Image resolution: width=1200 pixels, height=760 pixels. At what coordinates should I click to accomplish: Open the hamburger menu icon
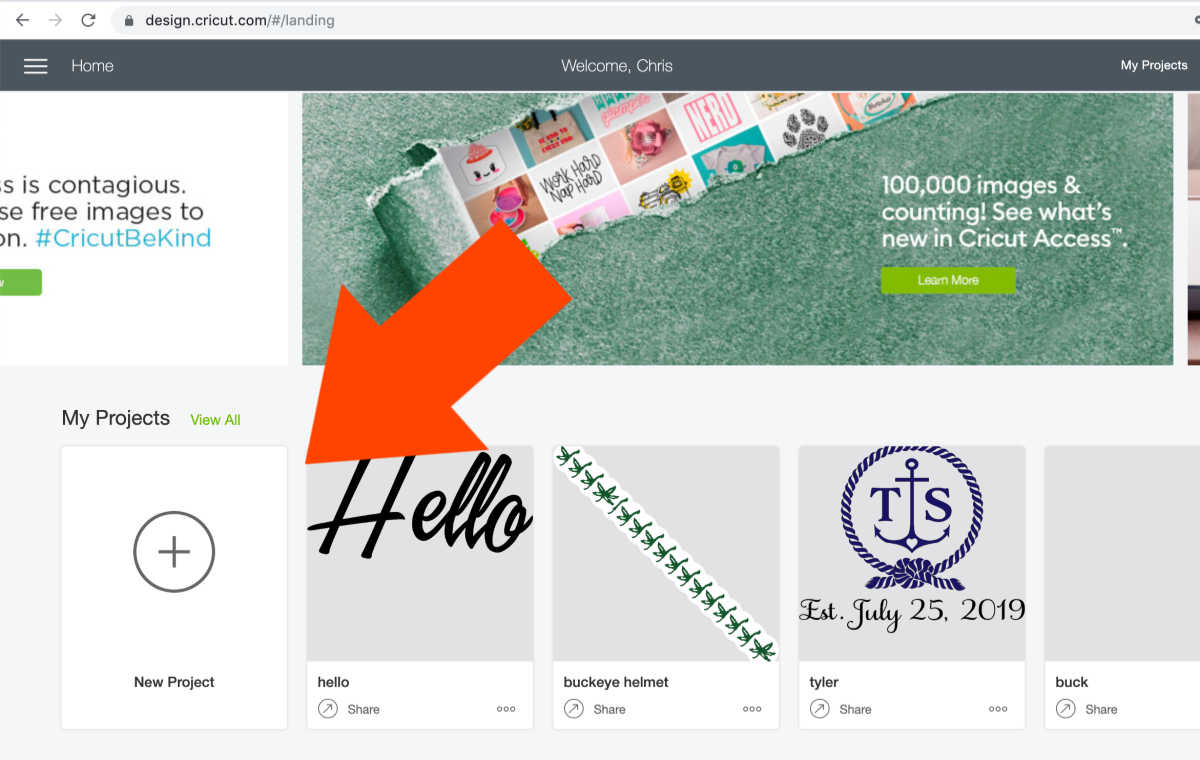36,66
